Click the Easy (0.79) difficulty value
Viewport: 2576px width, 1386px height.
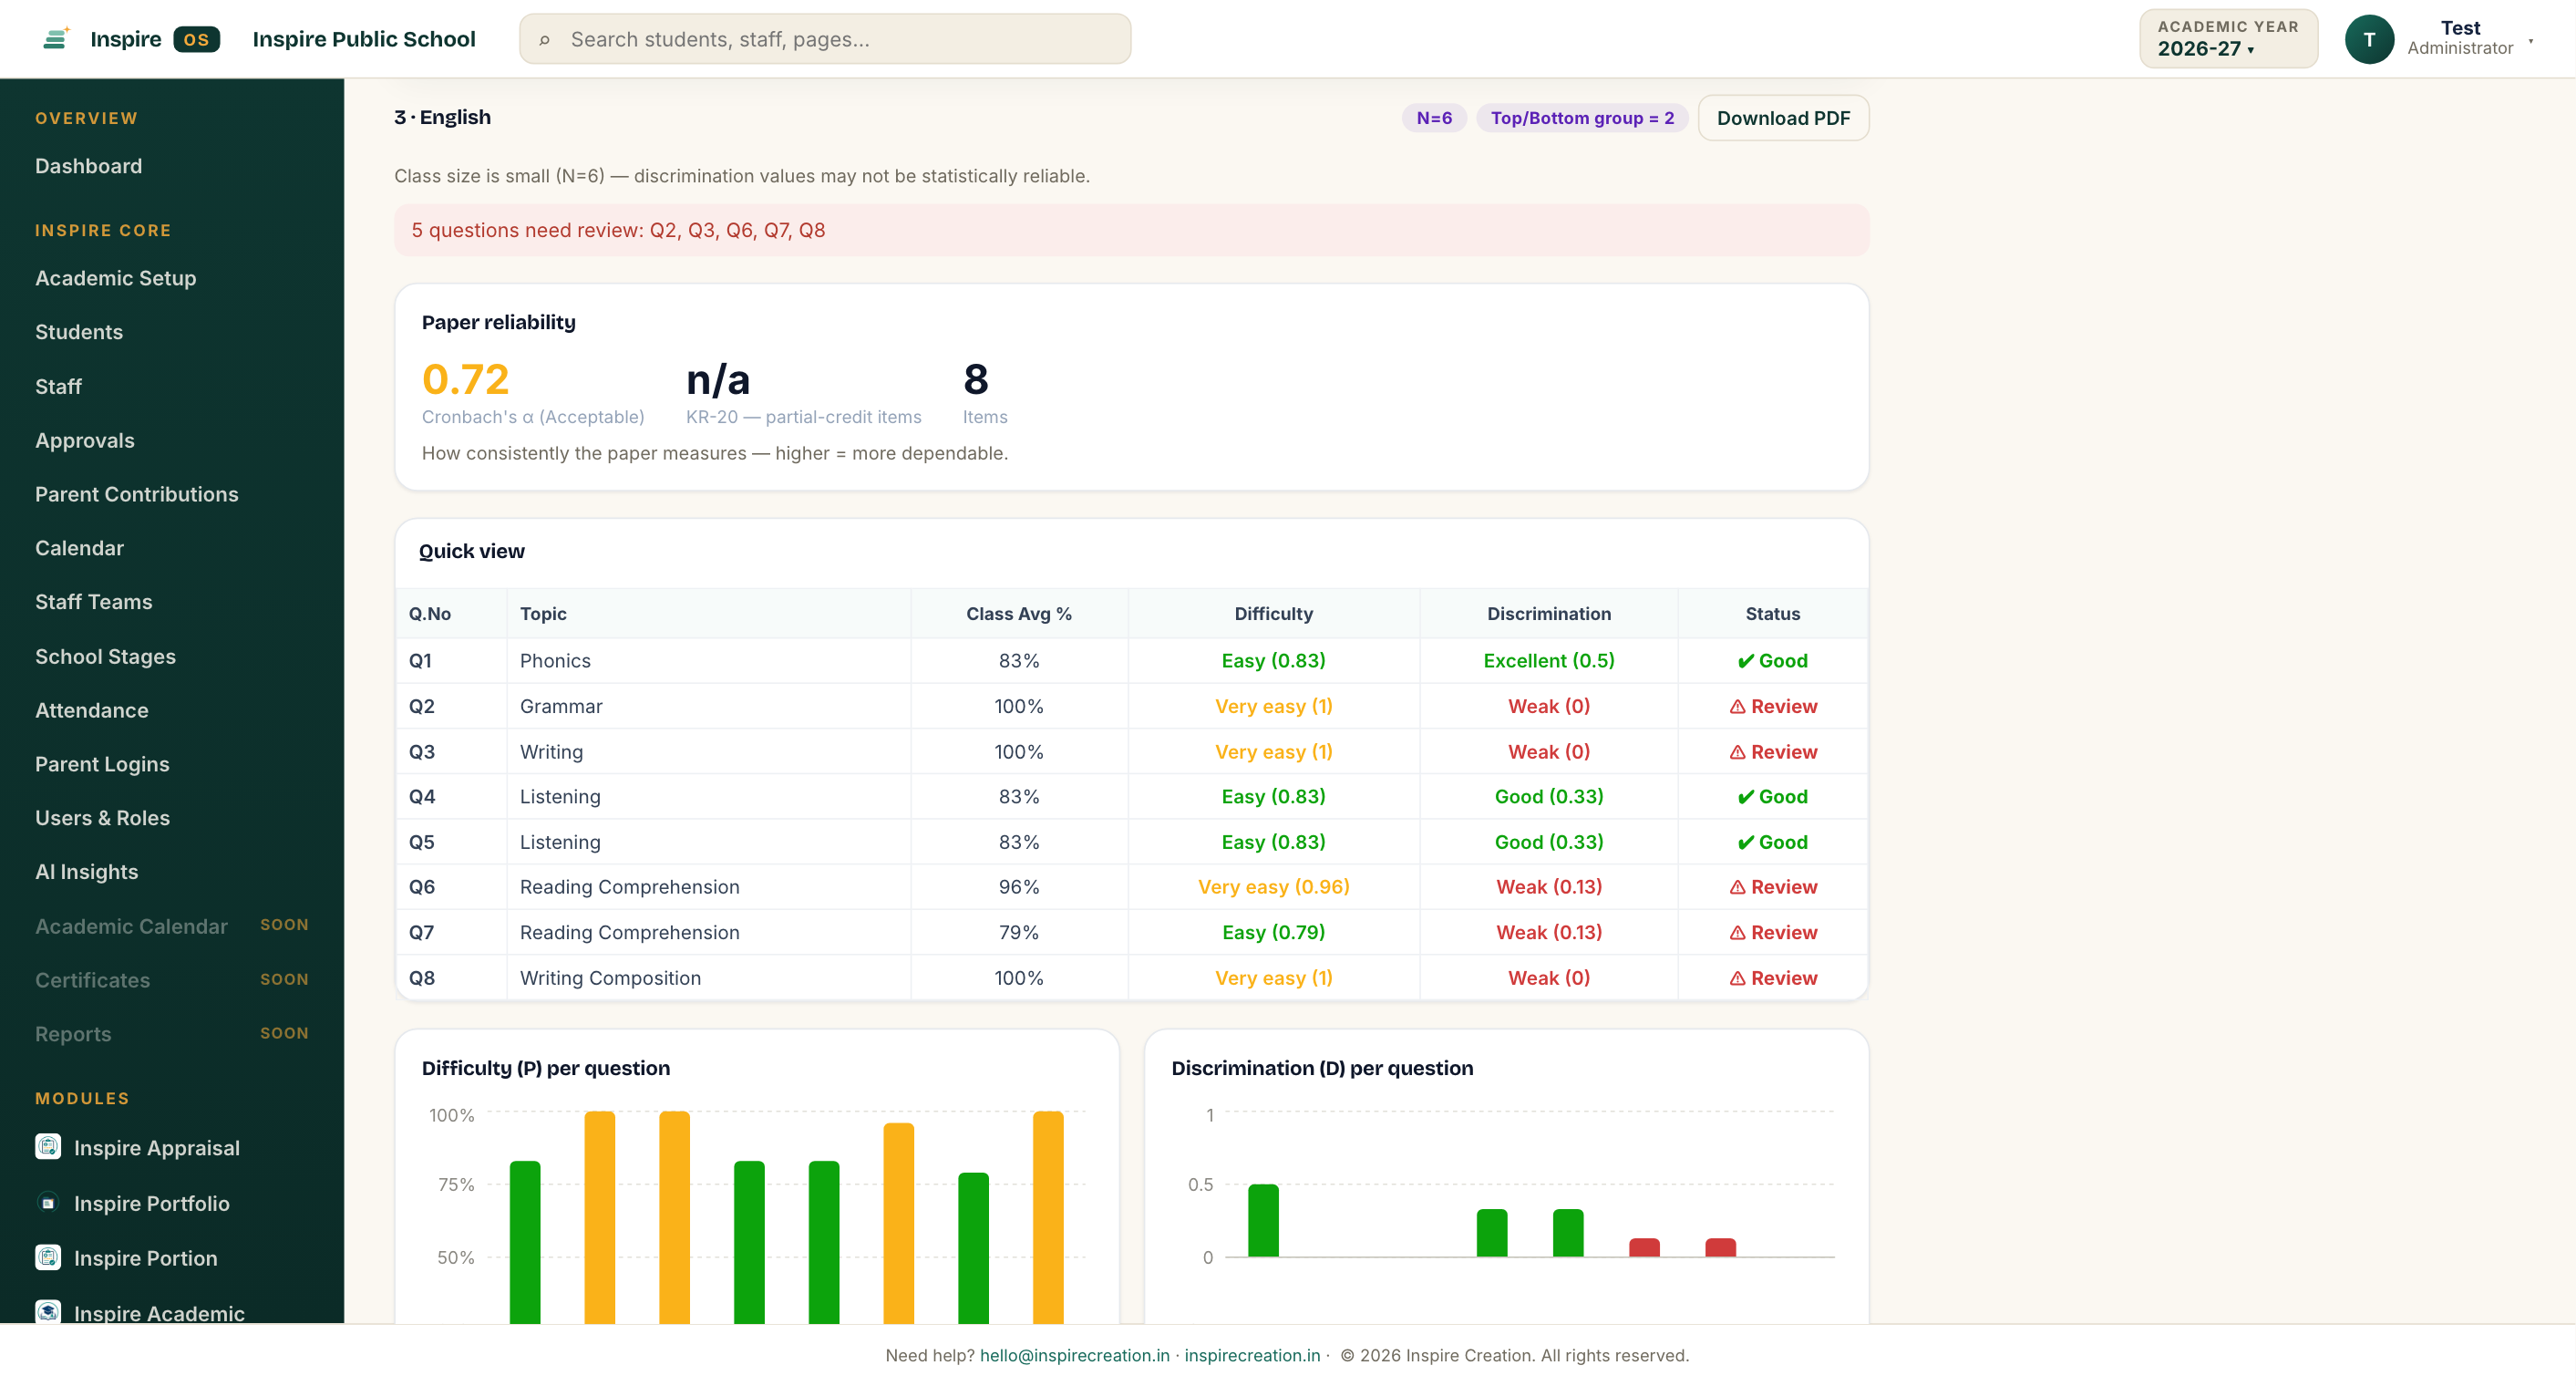(x=1273, y=933)
